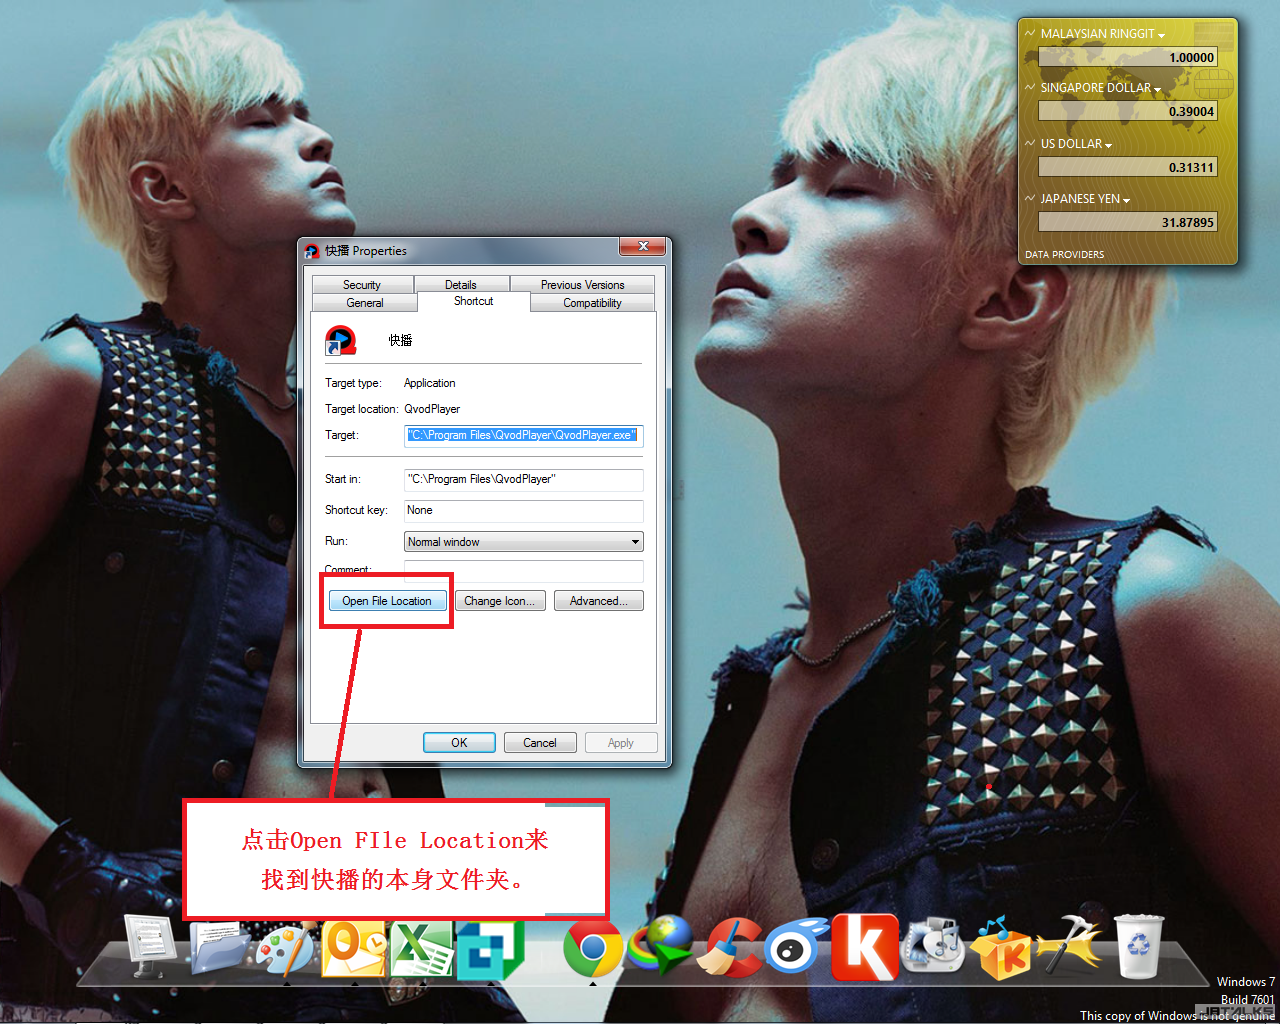Launch Excel from the dock

(x=420, y=948)
